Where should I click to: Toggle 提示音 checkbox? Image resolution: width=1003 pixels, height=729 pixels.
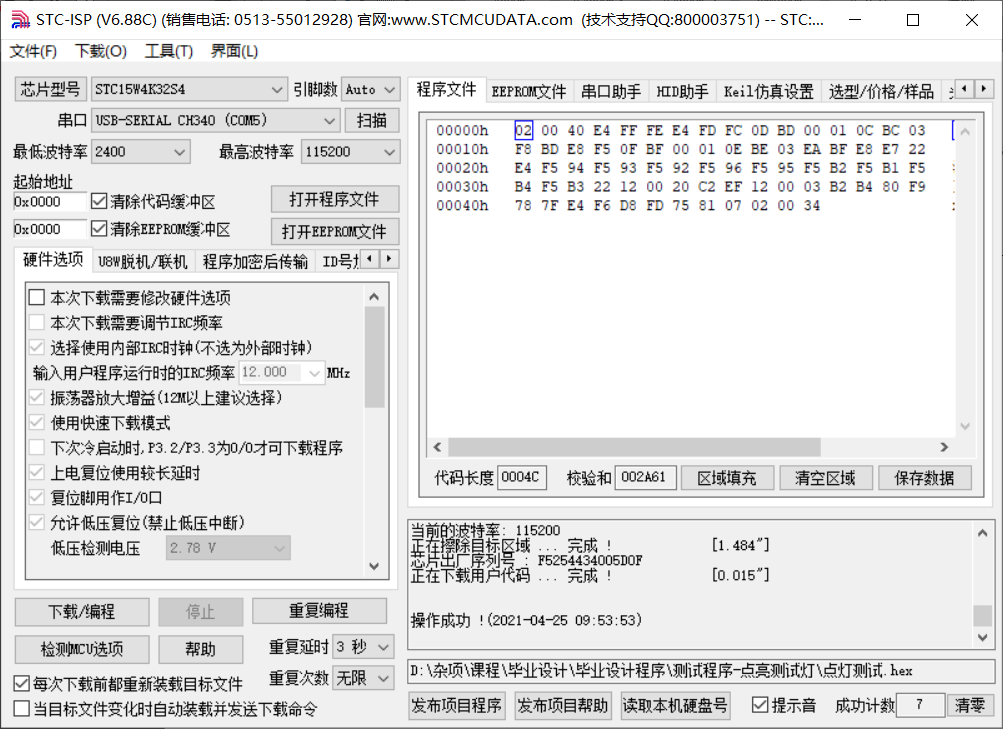click(x=760, y=705)
